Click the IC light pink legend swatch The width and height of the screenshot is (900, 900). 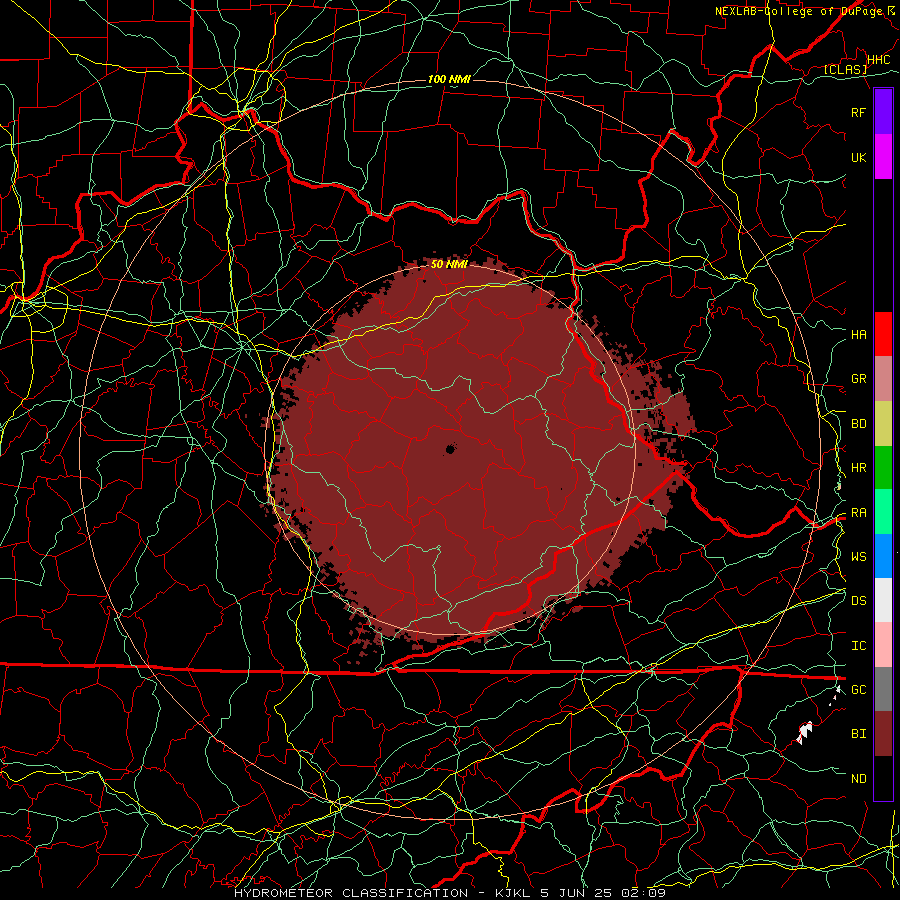pyautogui.click(x=883, y=645)
